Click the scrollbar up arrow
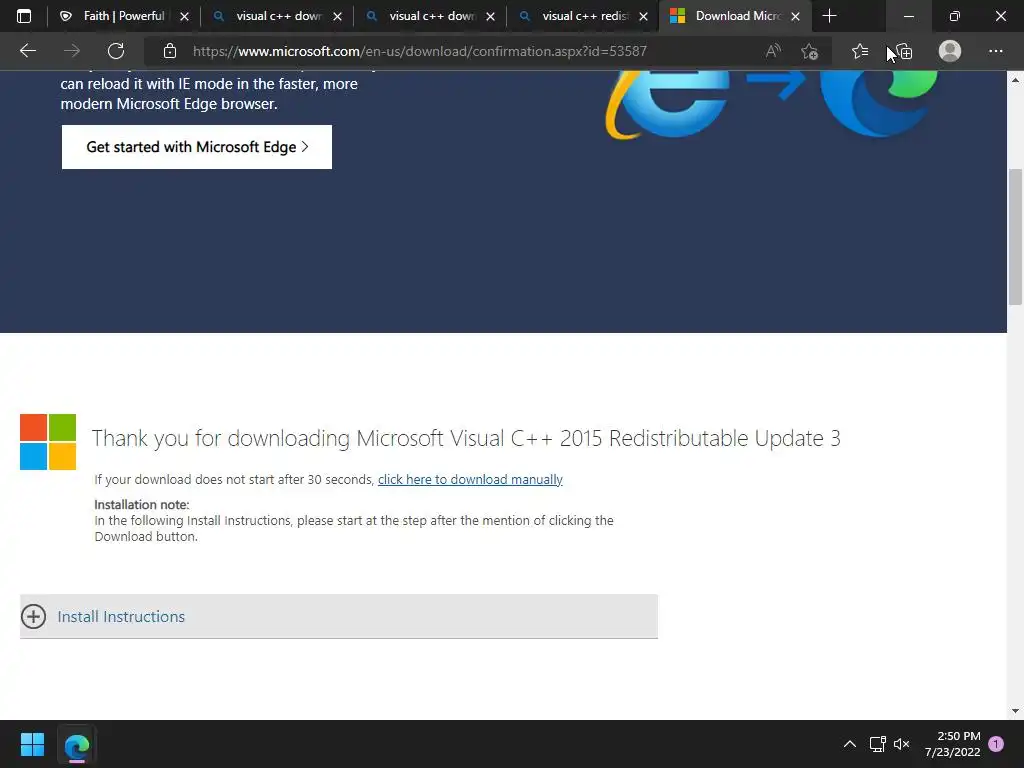The width and height of the screenshot is (1024, 768). tap(1015, 80)
